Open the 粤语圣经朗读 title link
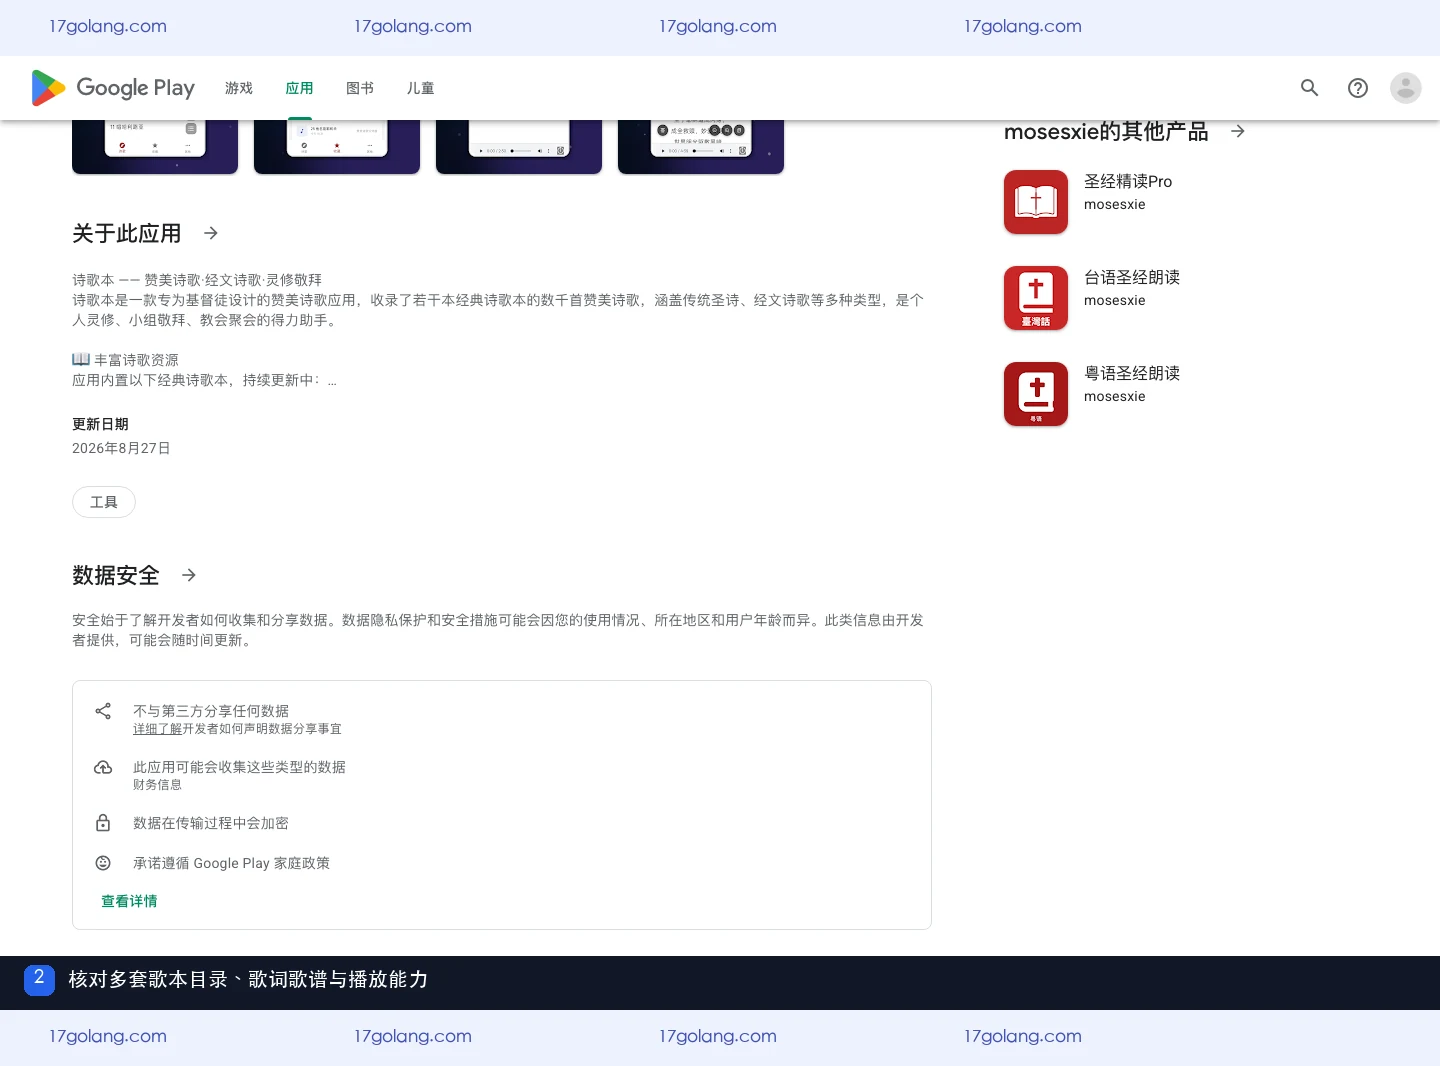Screen dimensions: 1440x1066 pyautogui.click(x=1132, y=373)
